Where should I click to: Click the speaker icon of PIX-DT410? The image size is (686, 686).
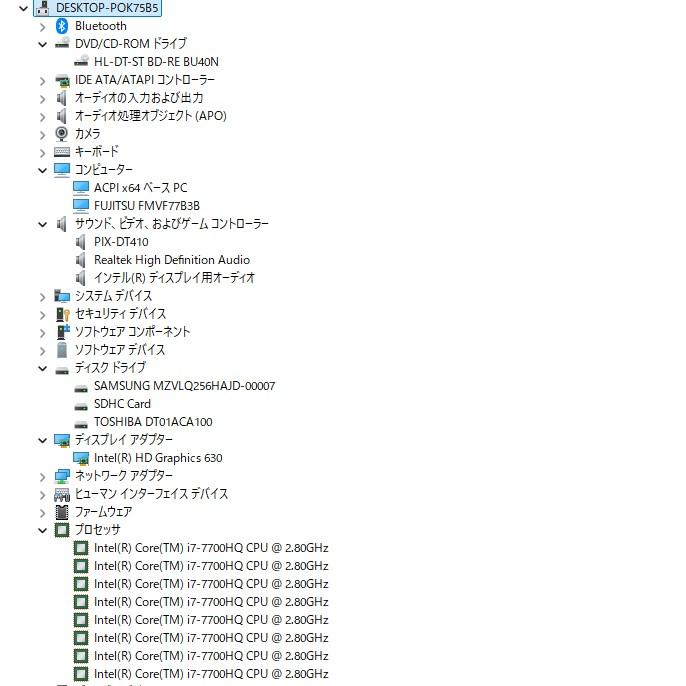(80, 242)
